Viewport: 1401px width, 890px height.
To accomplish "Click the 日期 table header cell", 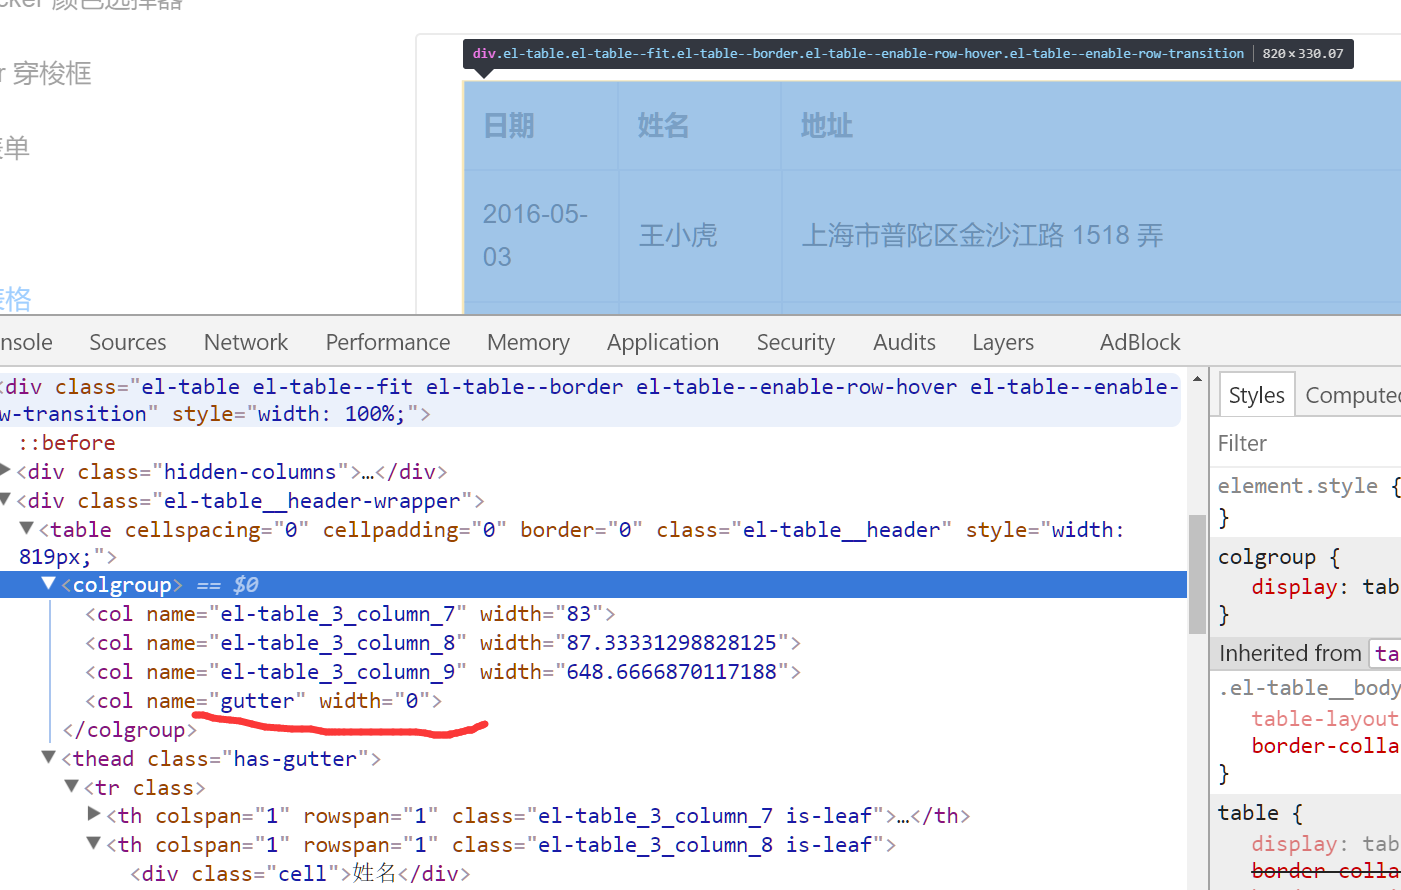I will [x=541, y=125].
